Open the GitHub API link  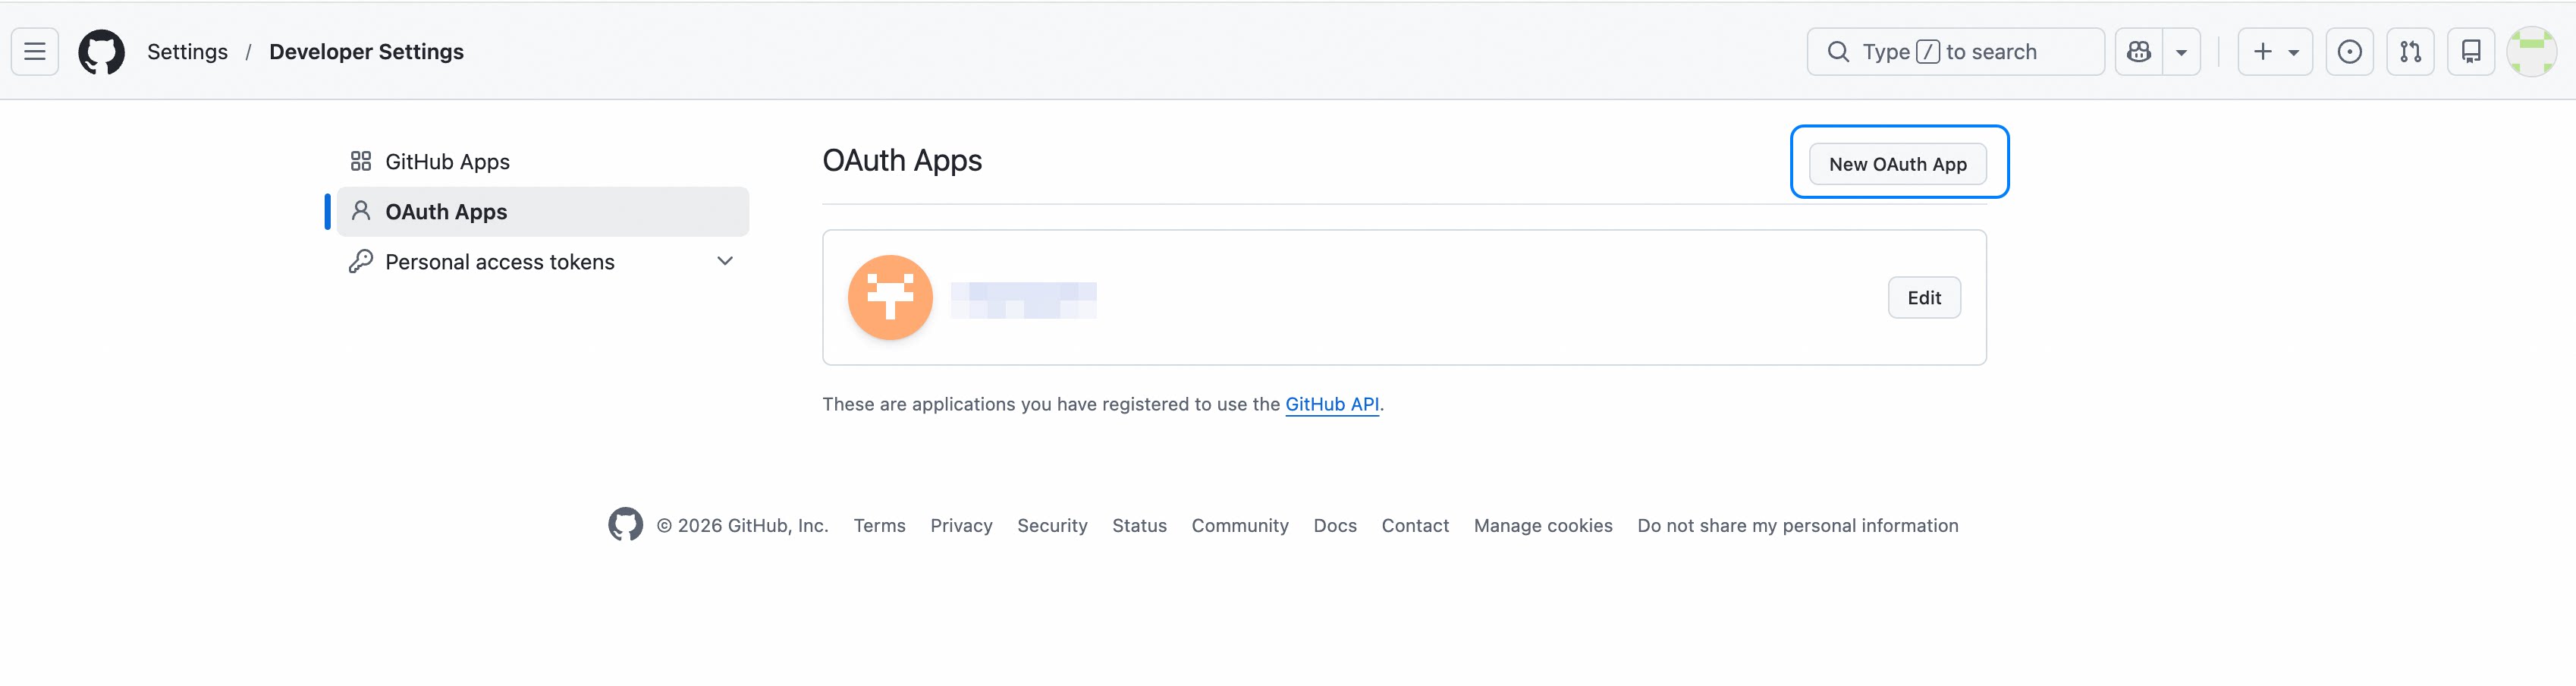pyautogui.click(x=1331, y=404)
